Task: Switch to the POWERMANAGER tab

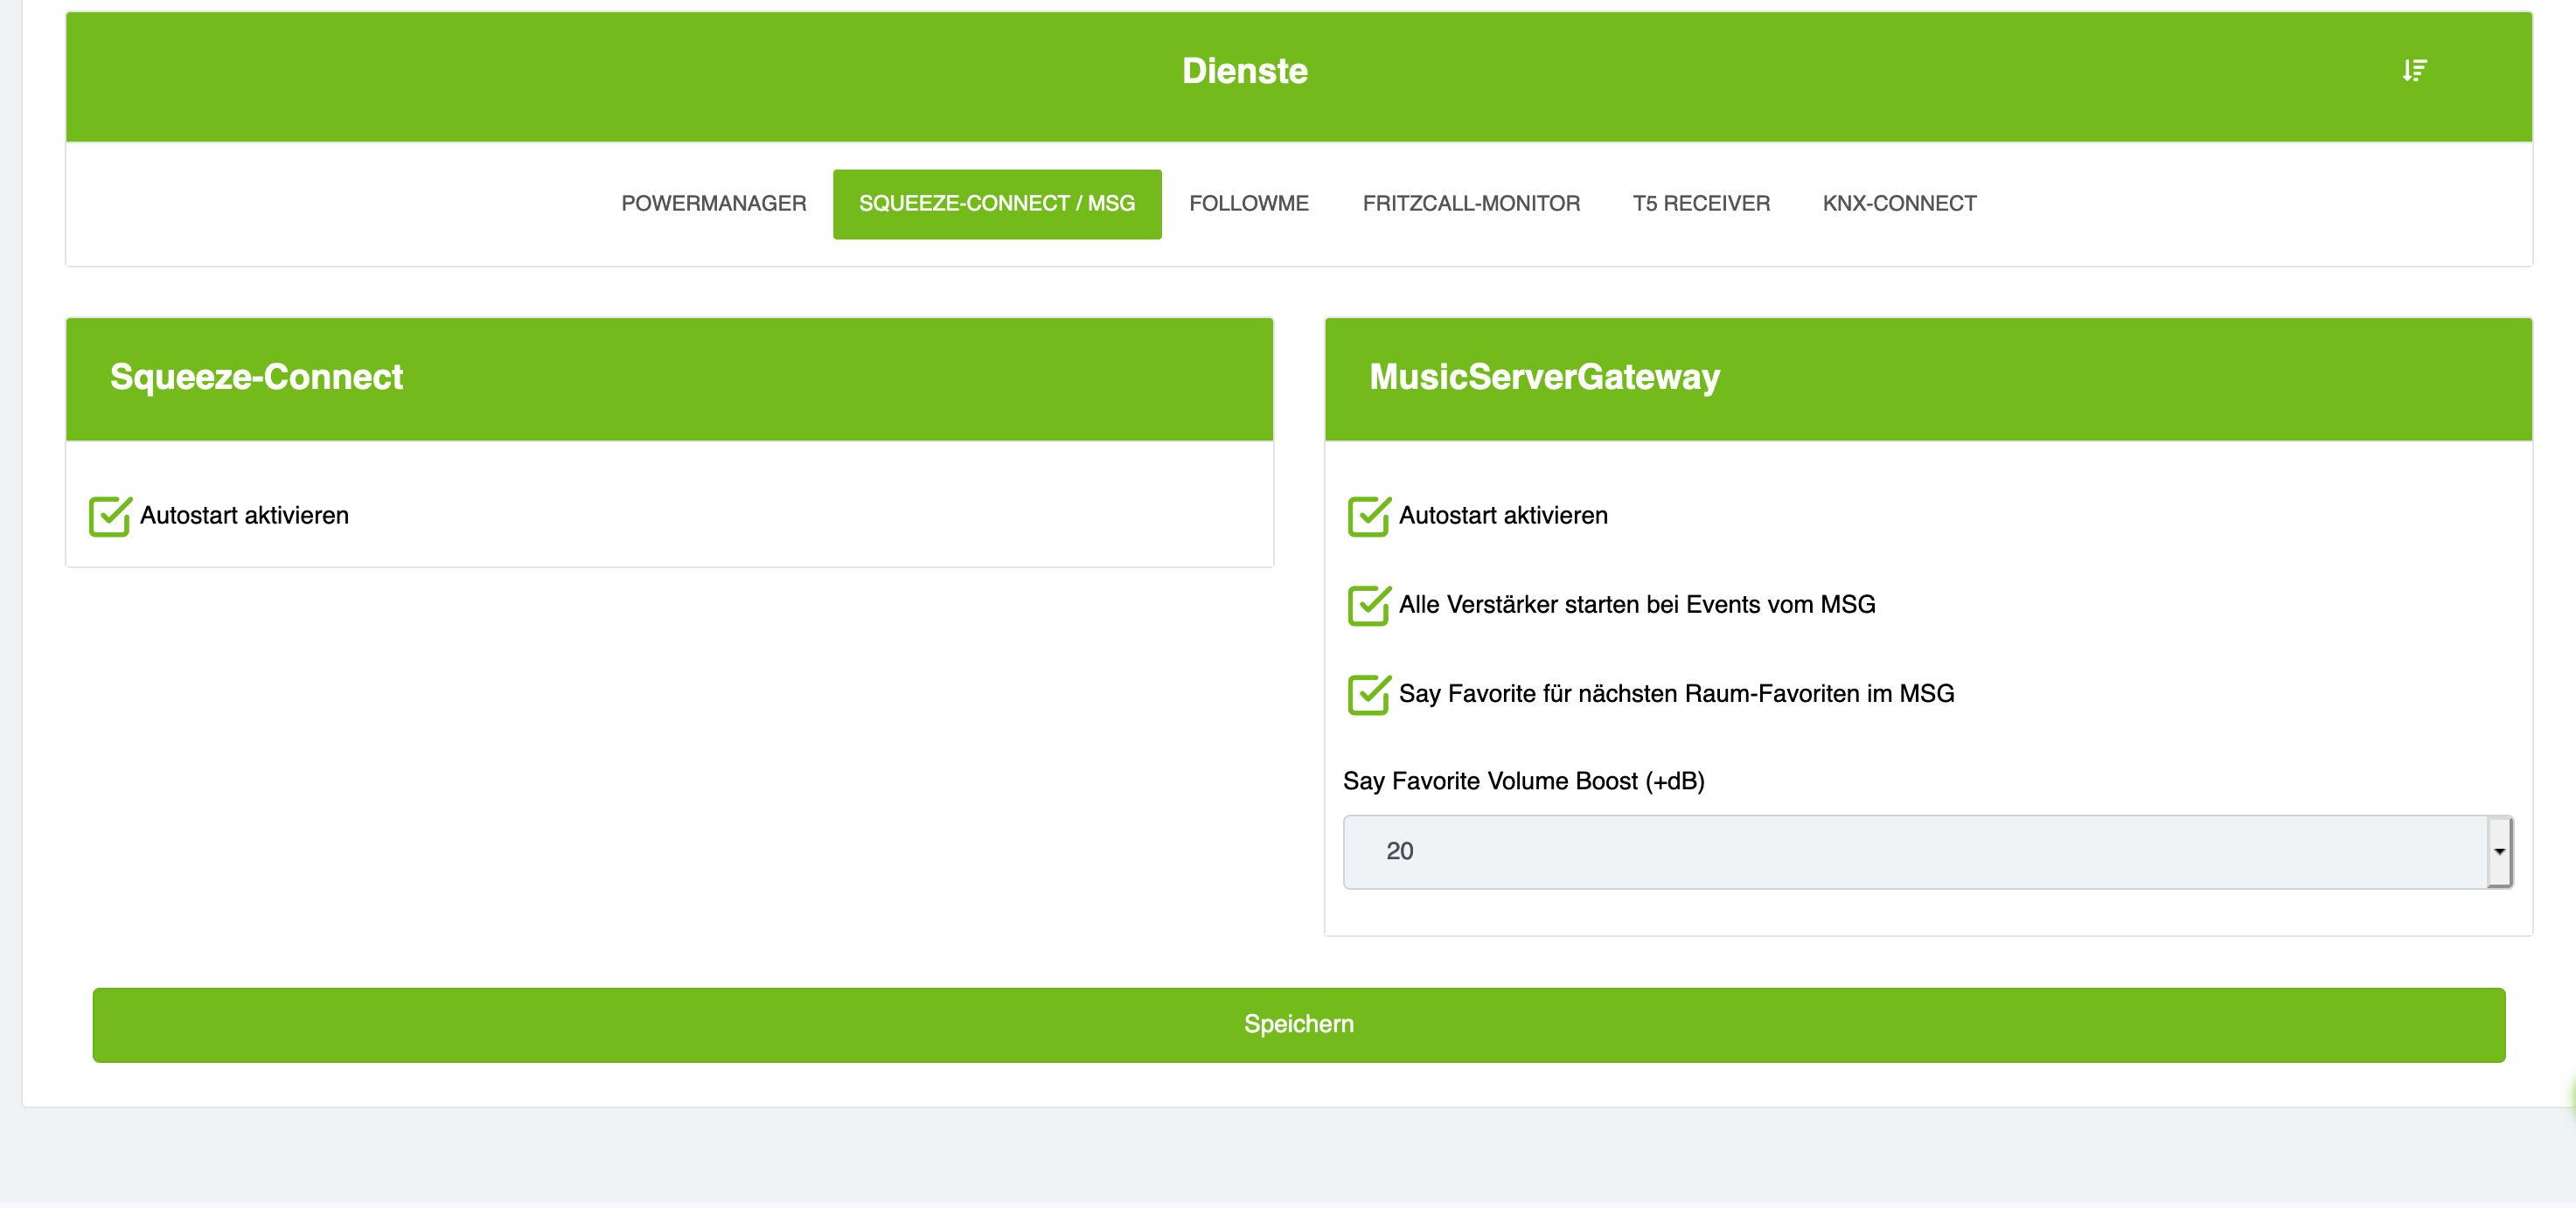Action: 713,204
